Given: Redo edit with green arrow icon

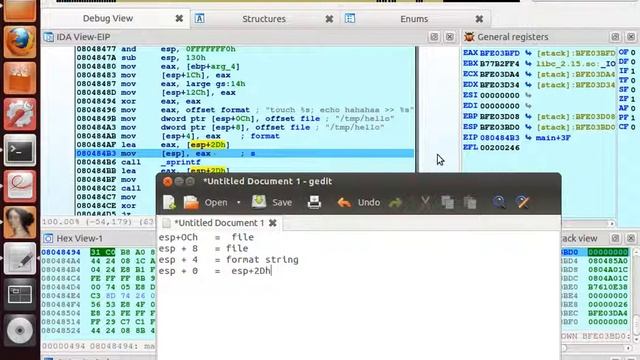Looking at the screenshot, I should 396,202.
